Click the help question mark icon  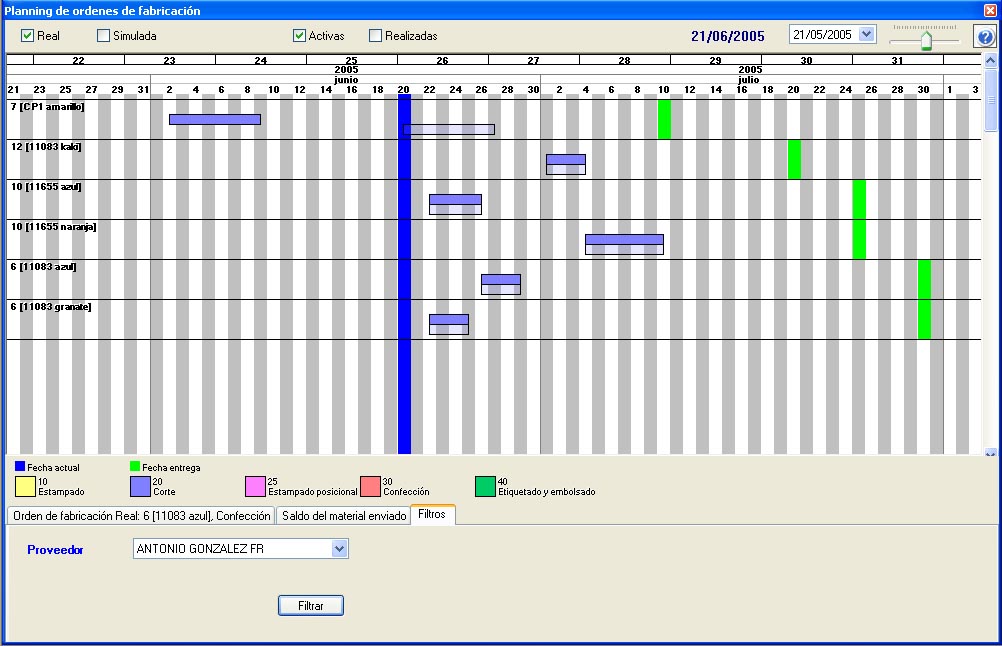tap(985, 37)
